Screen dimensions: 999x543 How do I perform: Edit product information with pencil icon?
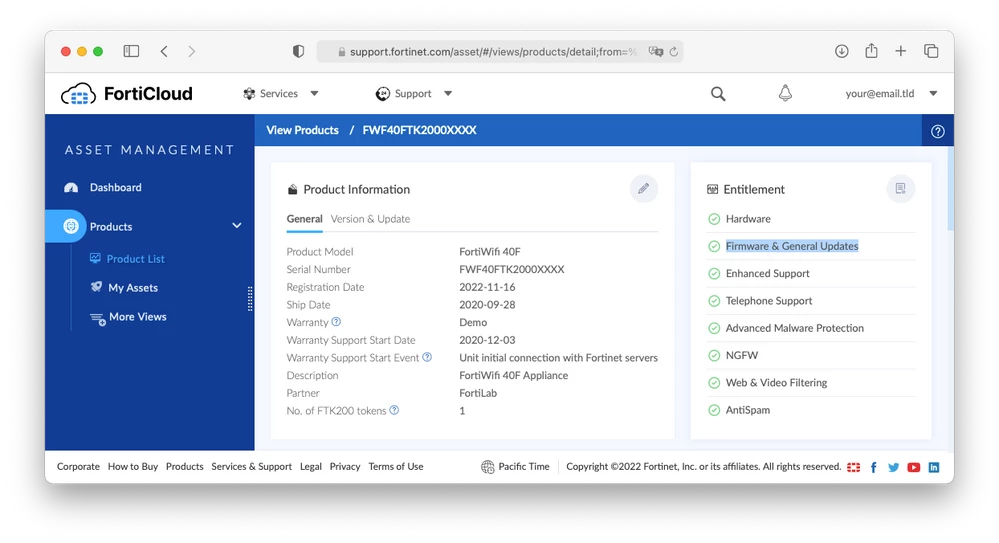click(x=643, y=189)
